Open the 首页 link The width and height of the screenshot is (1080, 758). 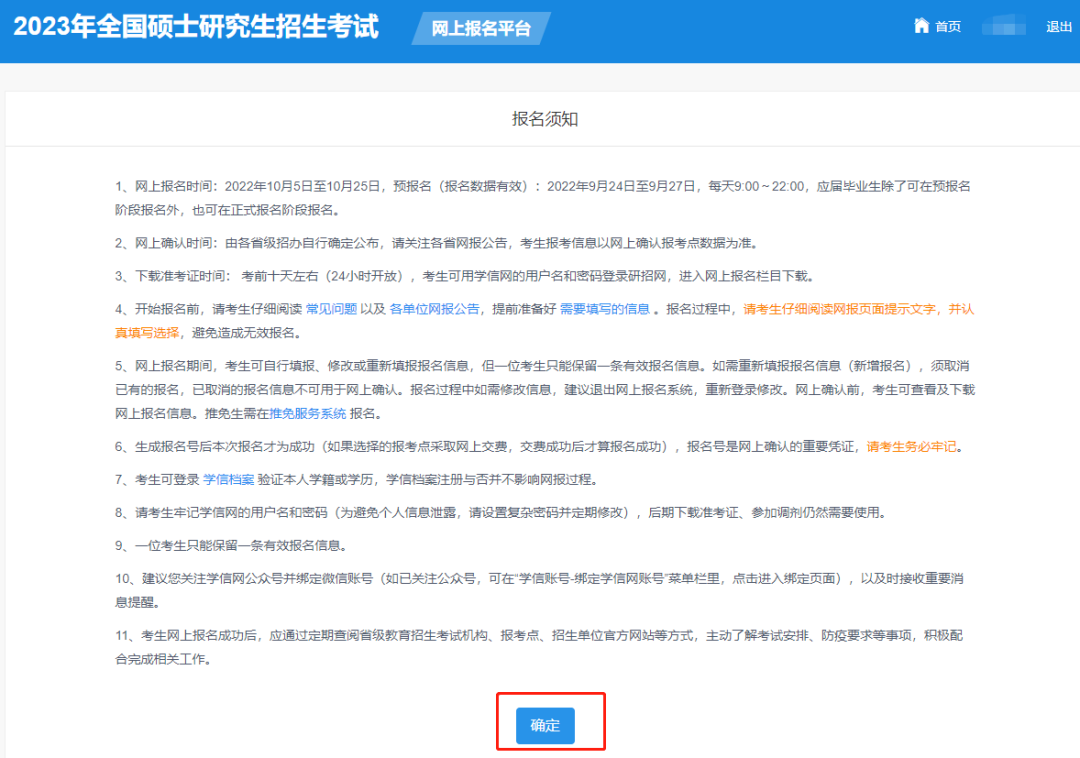pos(948,27)
